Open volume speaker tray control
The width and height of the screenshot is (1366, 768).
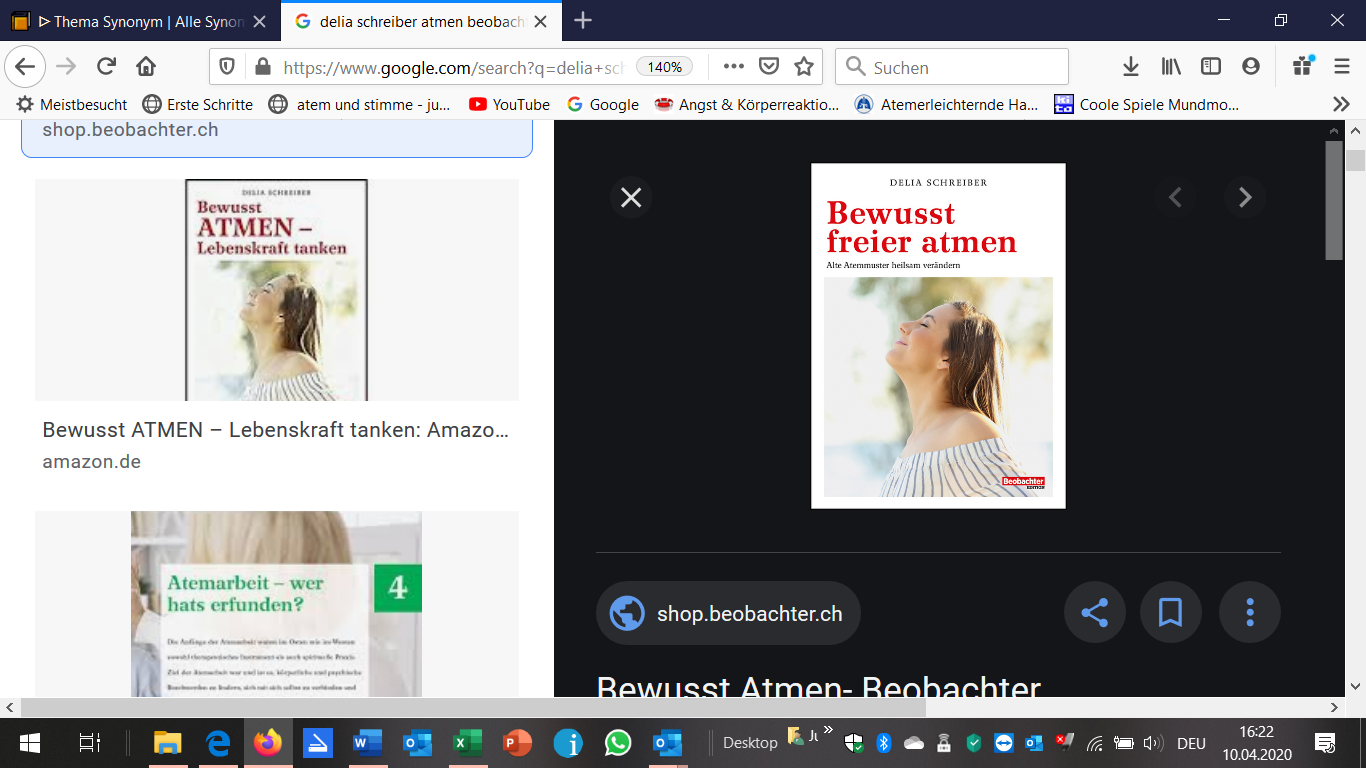1152,743
